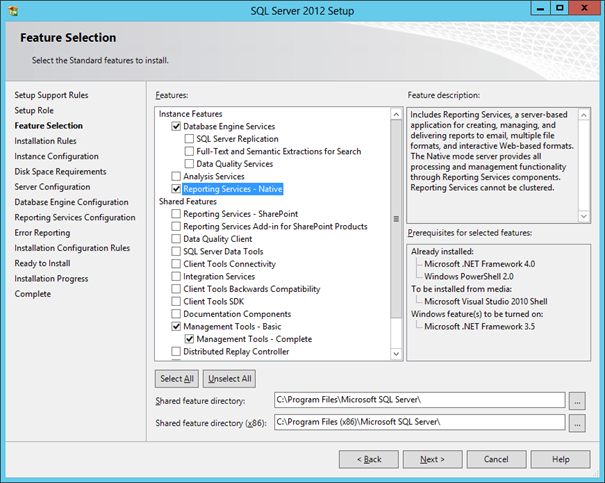Click Shared Features group heading

(188, 201)
